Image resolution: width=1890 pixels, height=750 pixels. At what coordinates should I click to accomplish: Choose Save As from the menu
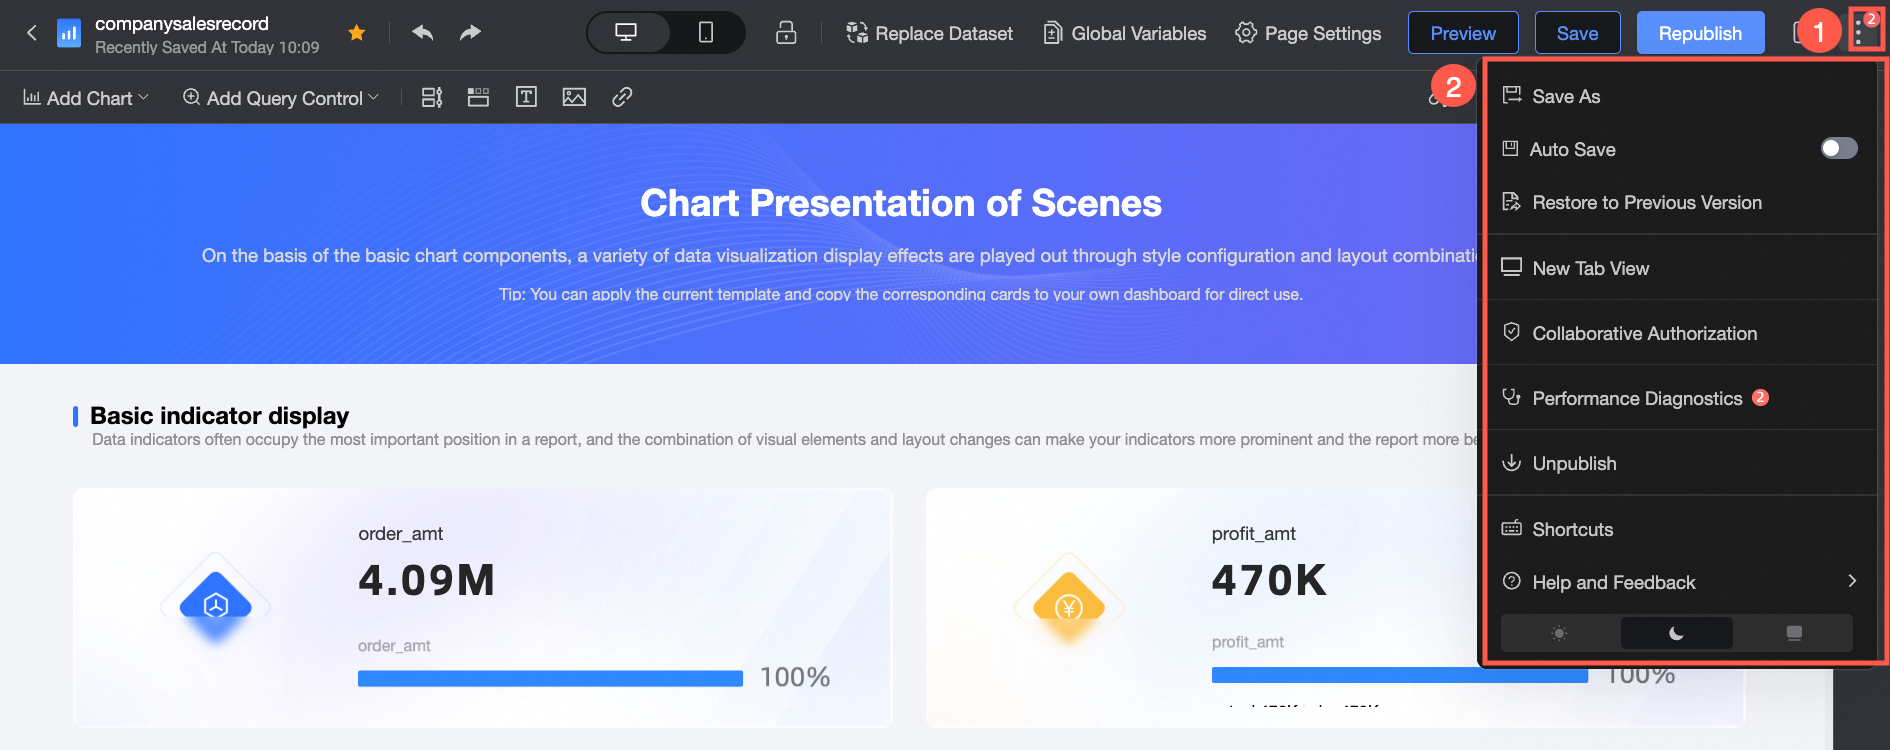point(1566,96)
